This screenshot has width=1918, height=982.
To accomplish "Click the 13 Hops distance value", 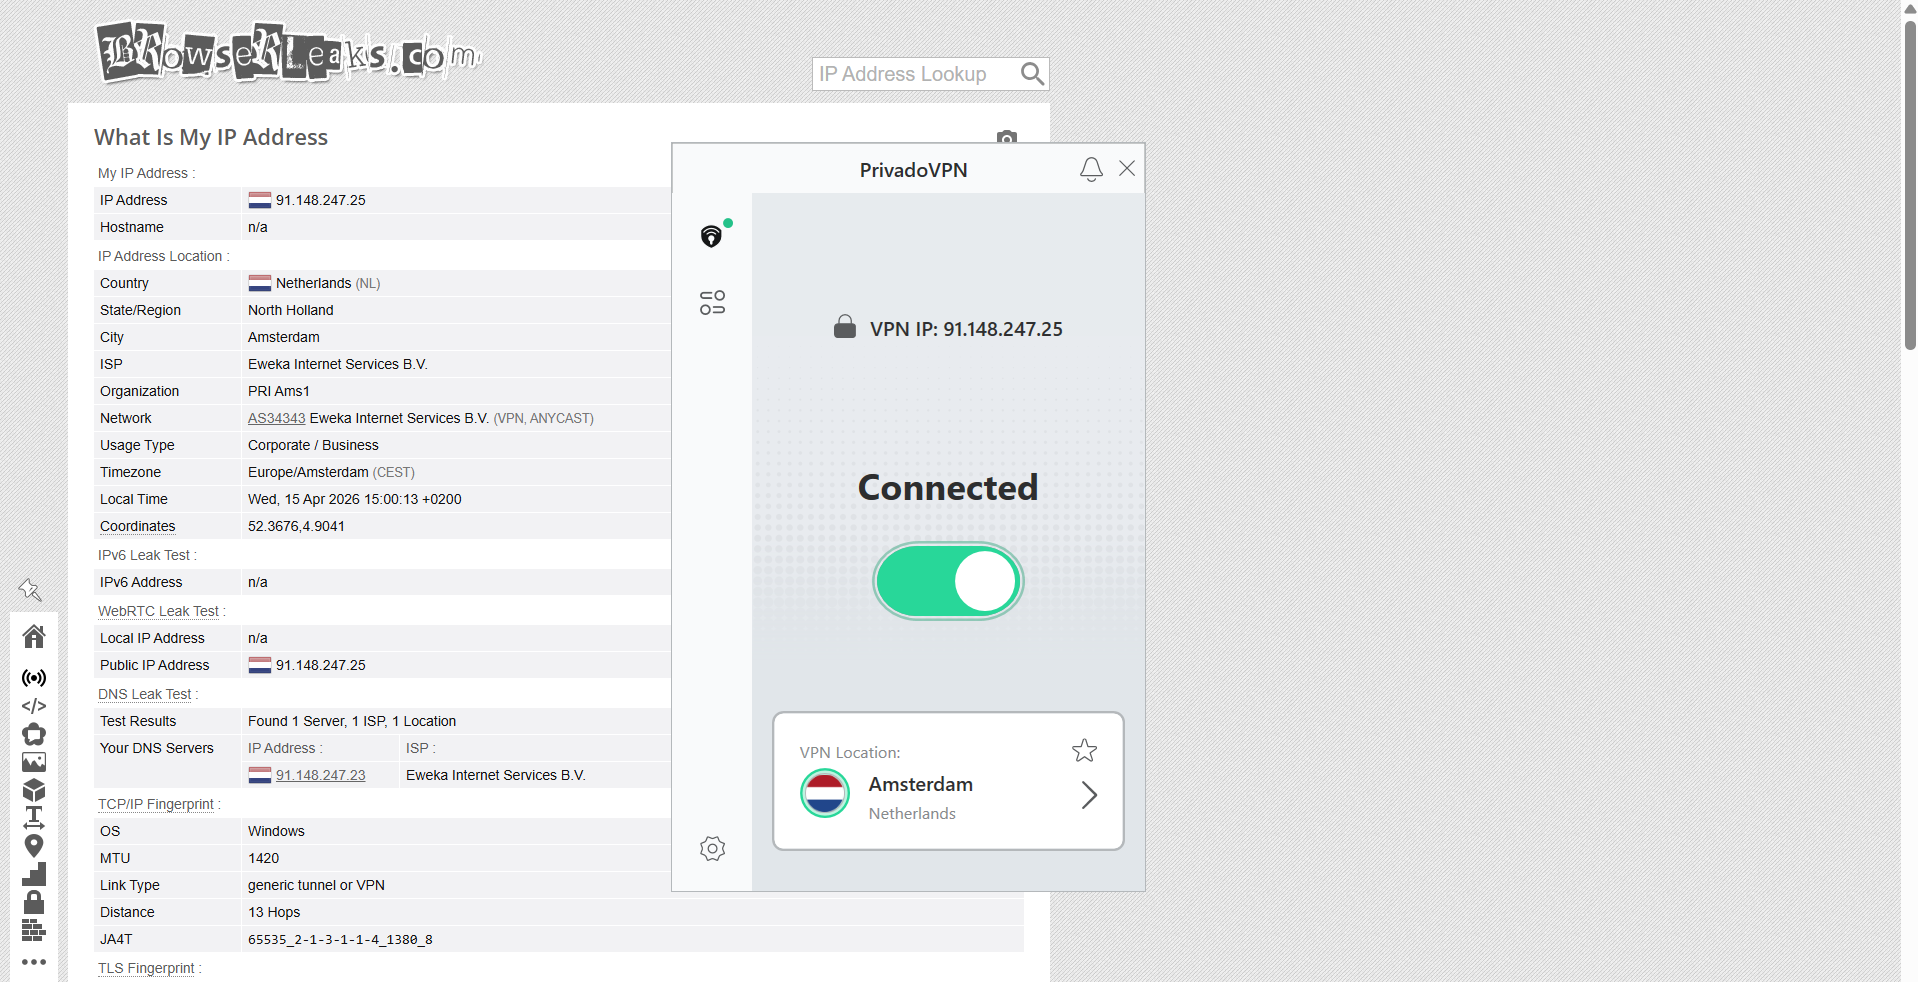I will (x=274, y=912).
